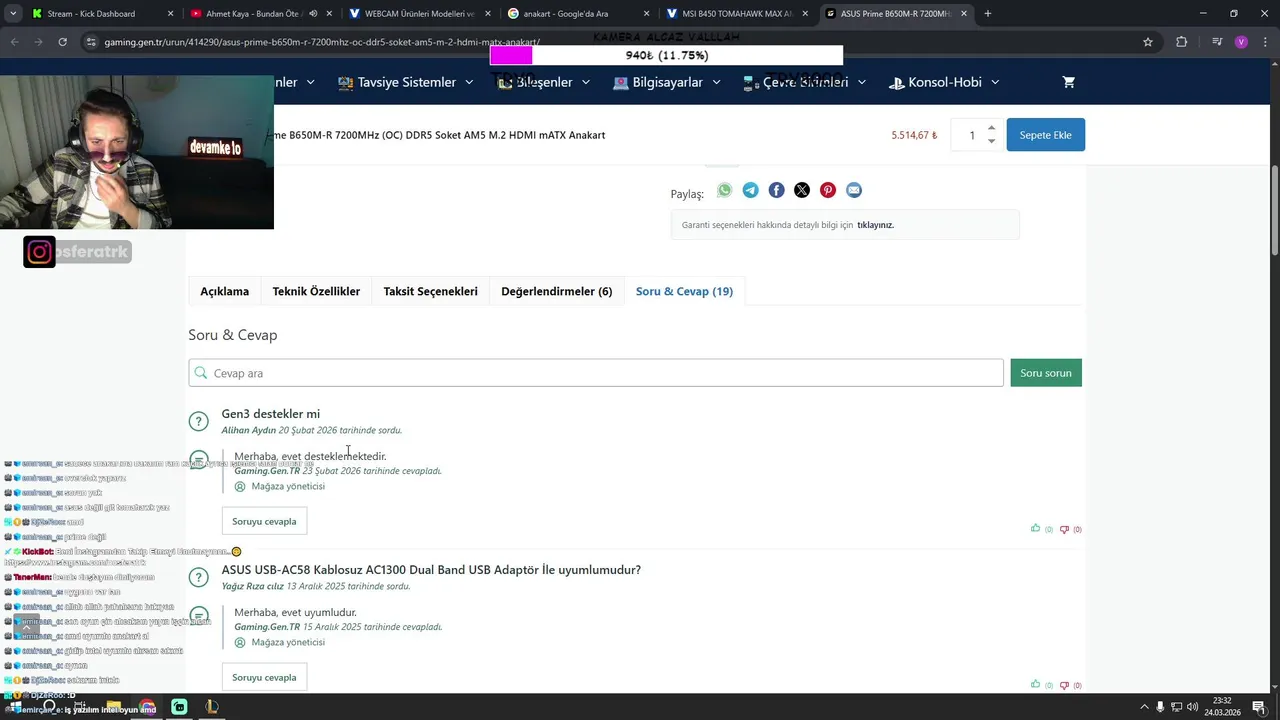Open Chrome three-dot menu
This screenshot has height=720, width=1280.
click(x=1265, y=42)
